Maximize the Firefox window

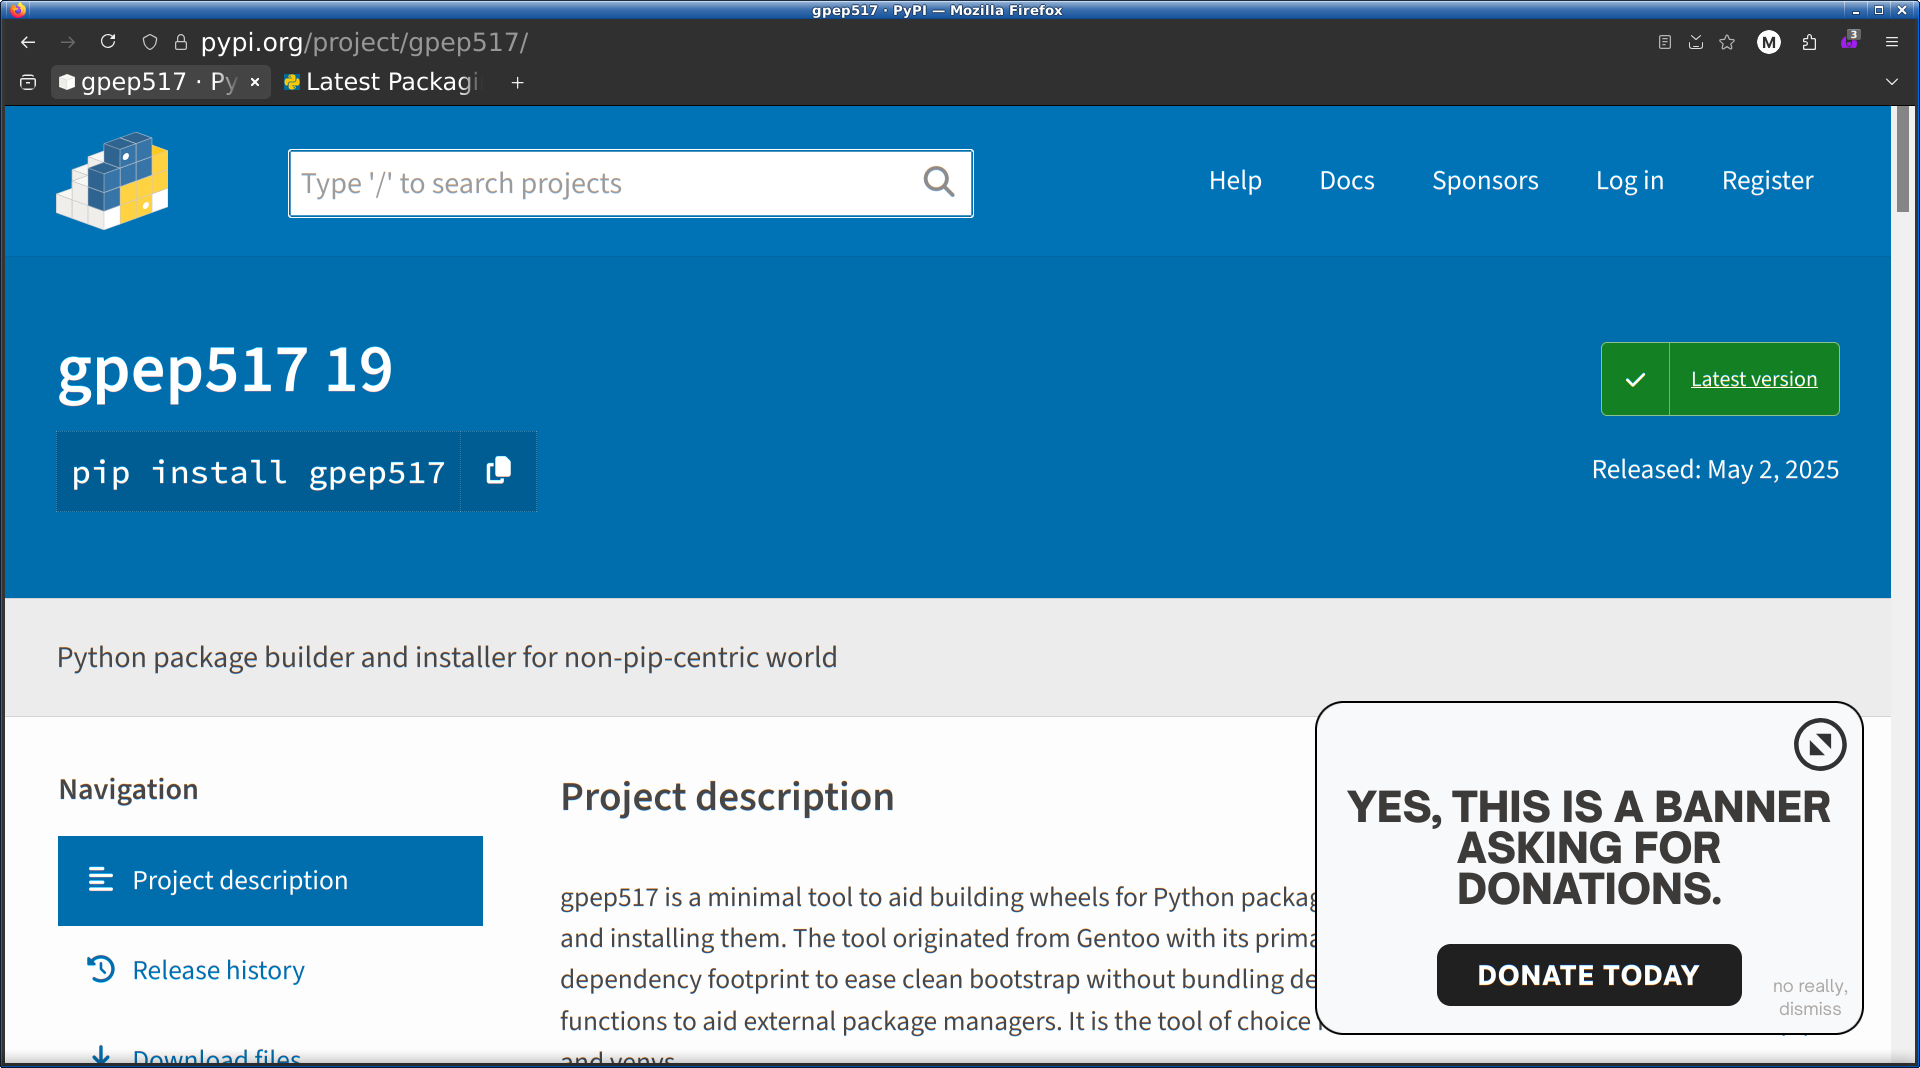(1879, 10)
